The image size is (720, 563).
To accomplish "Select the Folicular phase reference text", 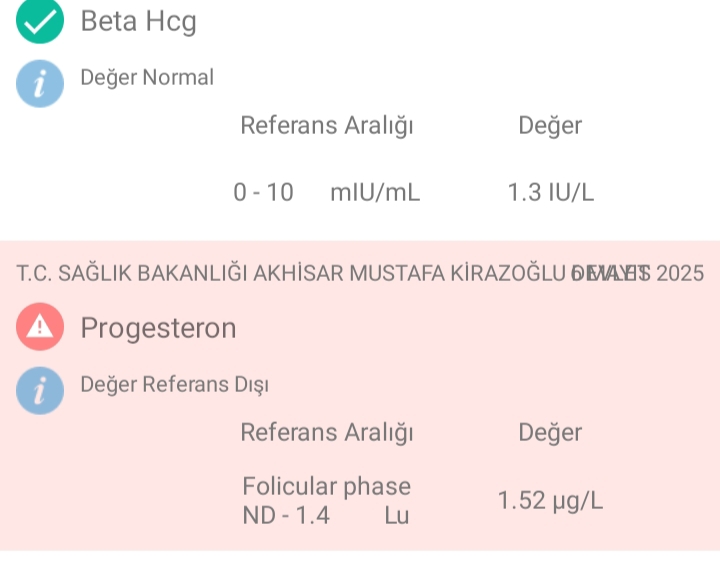I will (x=326, y=486).
